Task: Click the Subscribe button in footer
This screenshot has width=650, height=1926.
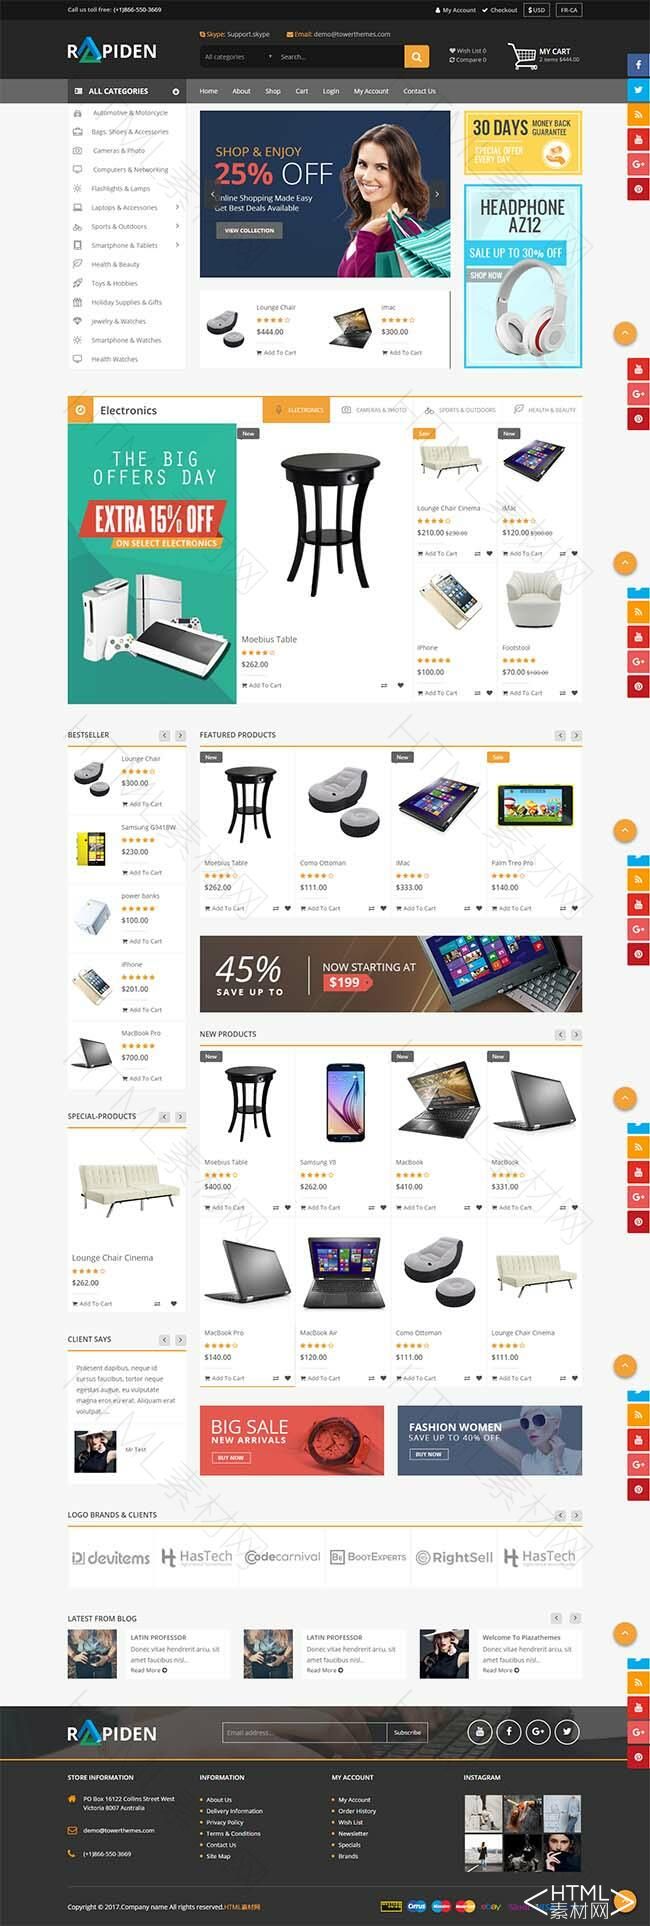Action: (407, 1732)
